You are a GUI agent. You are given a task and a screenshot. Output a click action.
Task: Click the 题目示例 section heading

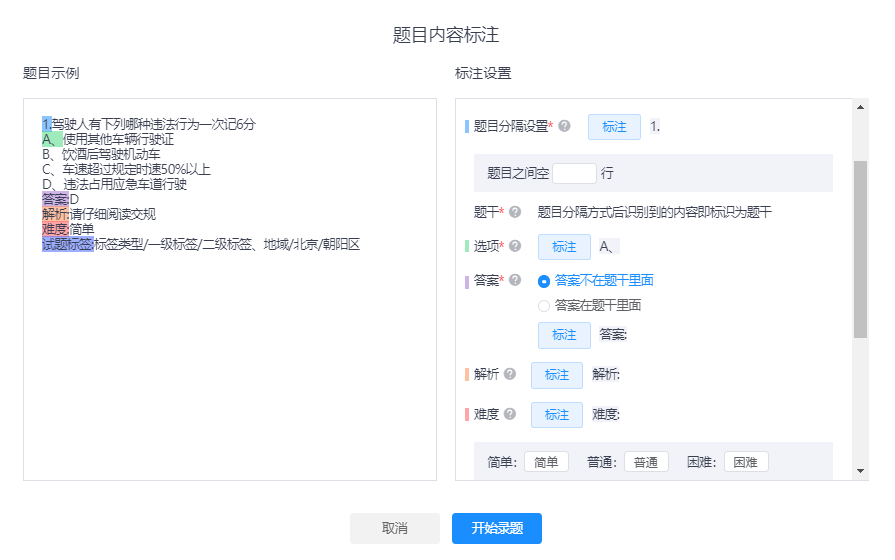pyautogui.click(x=51, y=73)
